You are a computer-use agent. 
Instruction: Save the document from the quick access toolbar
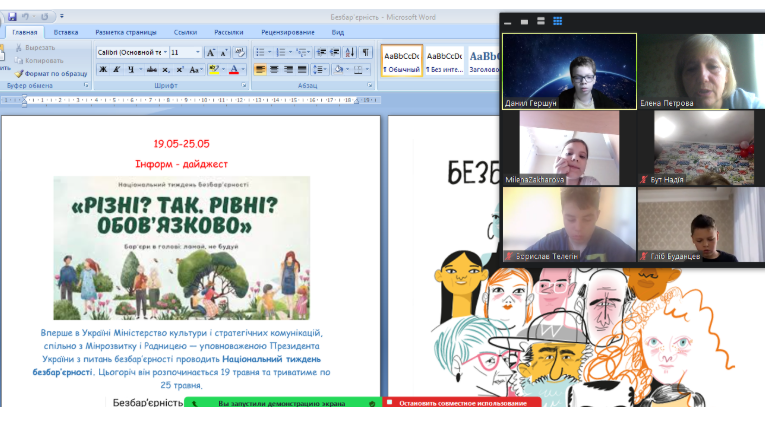(x=12, y=17)
